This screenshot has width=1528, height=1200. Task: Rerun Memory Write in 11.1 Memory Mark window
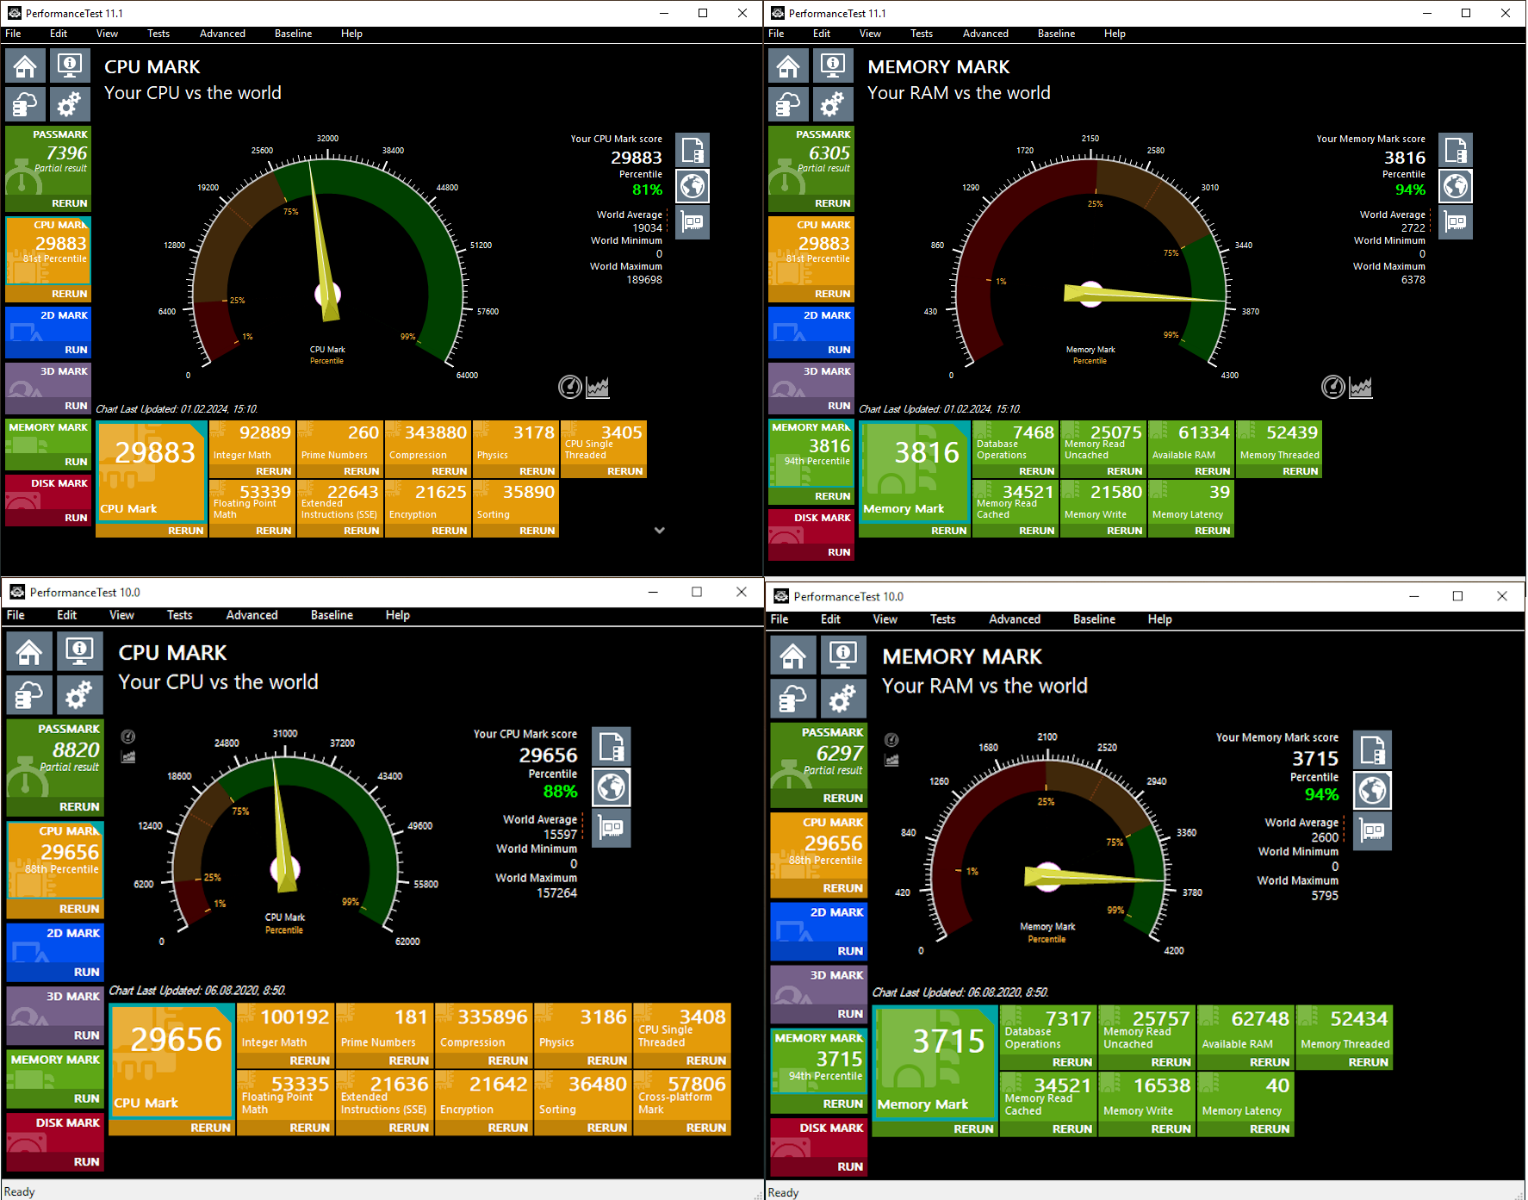[1124, 531]
